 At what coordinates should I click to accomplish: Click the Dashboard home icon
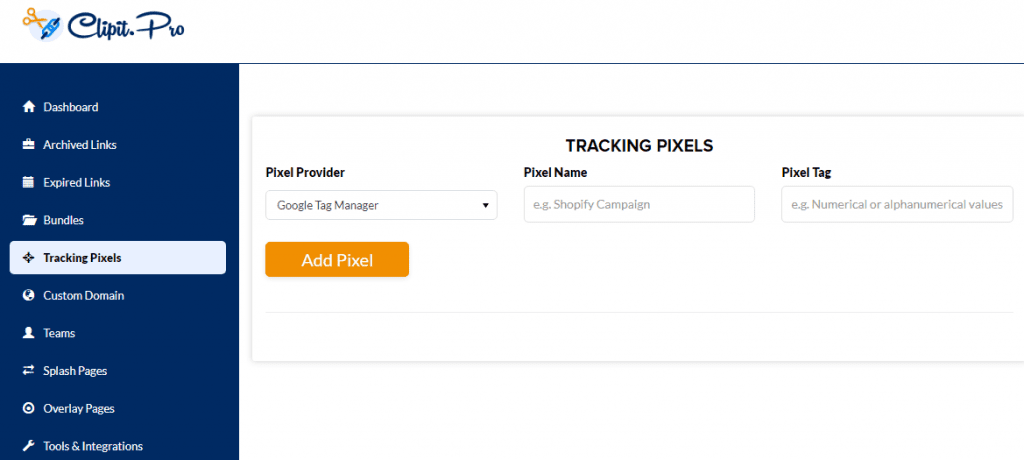[x=28, y=107]
